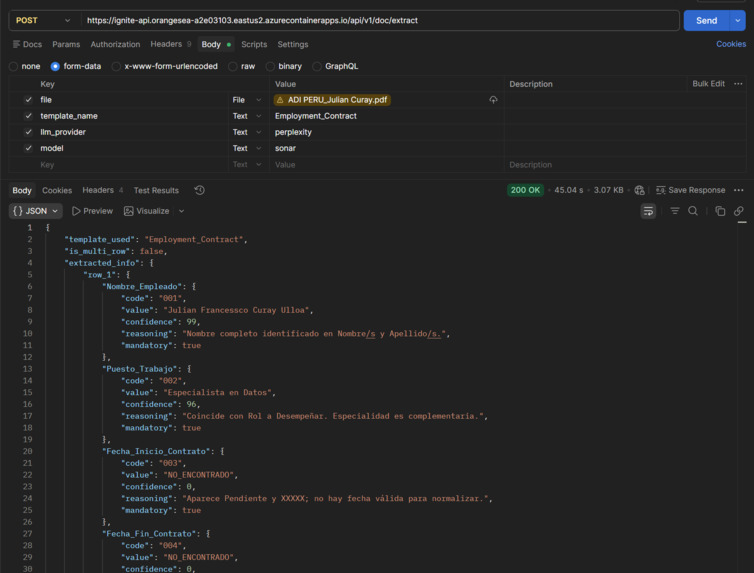This screenshot has height=573, width=754.
Task: Click the perplexity value cell
Action: (386, 132)
